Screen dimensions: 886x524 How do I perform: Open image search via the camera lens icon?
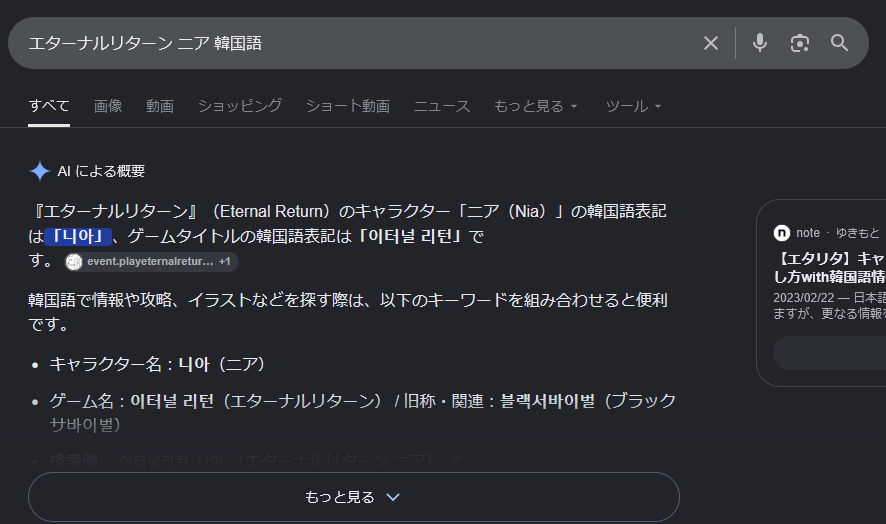coord(800,43)
